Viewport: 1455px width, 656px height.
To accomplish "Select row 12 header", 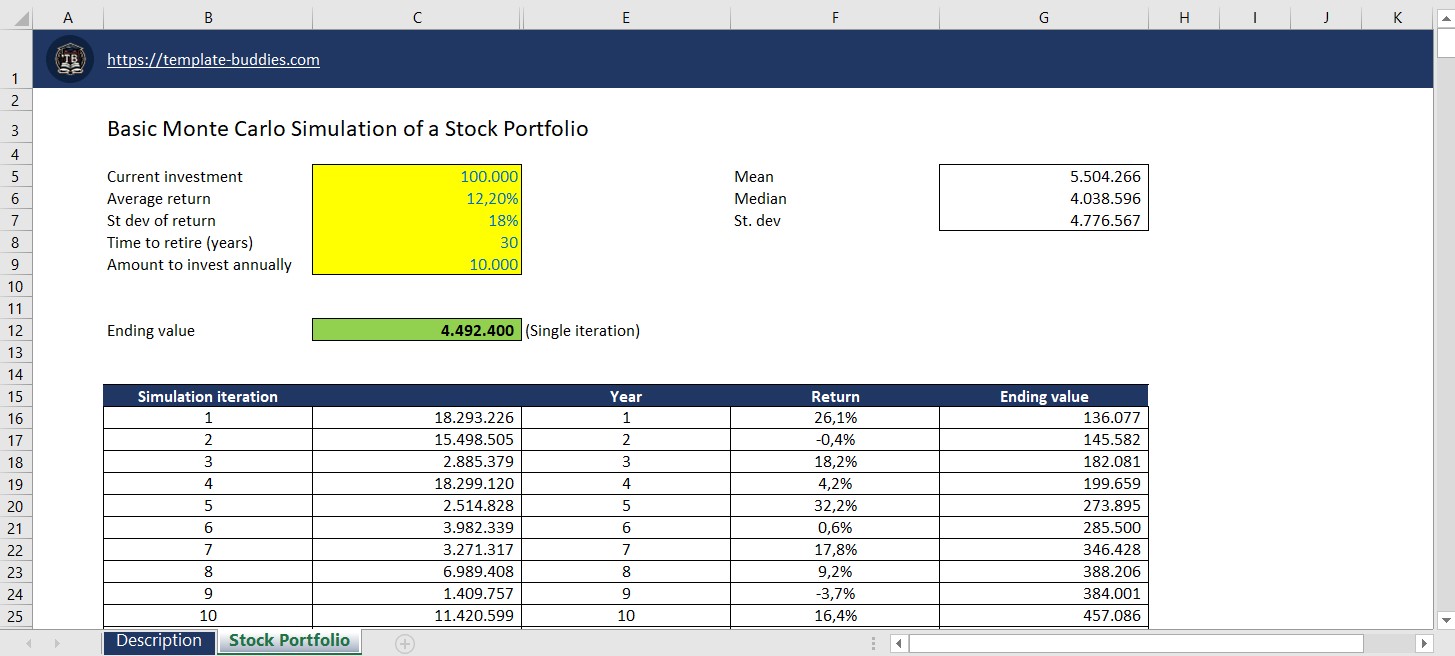I will [16, 330].
